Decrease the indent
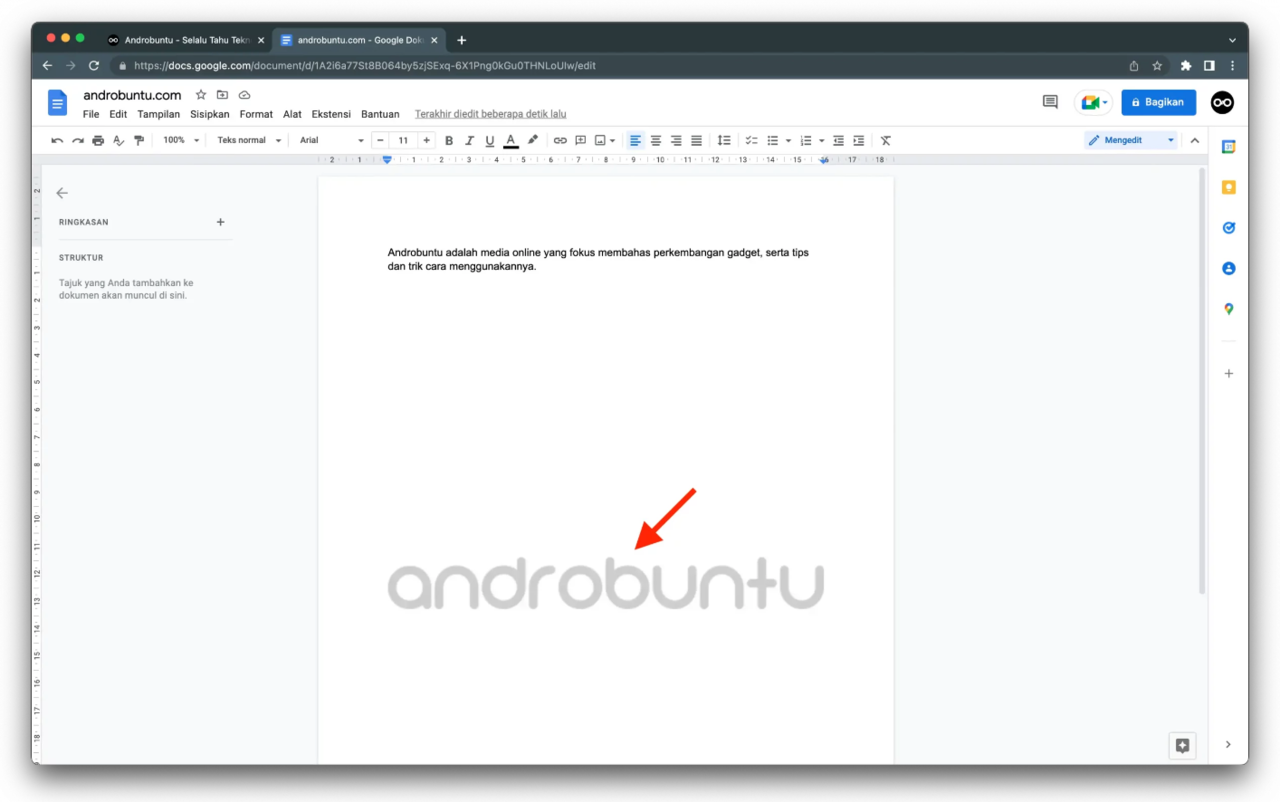The width and height of the screenshot is (1280, 802). [838, 141]
